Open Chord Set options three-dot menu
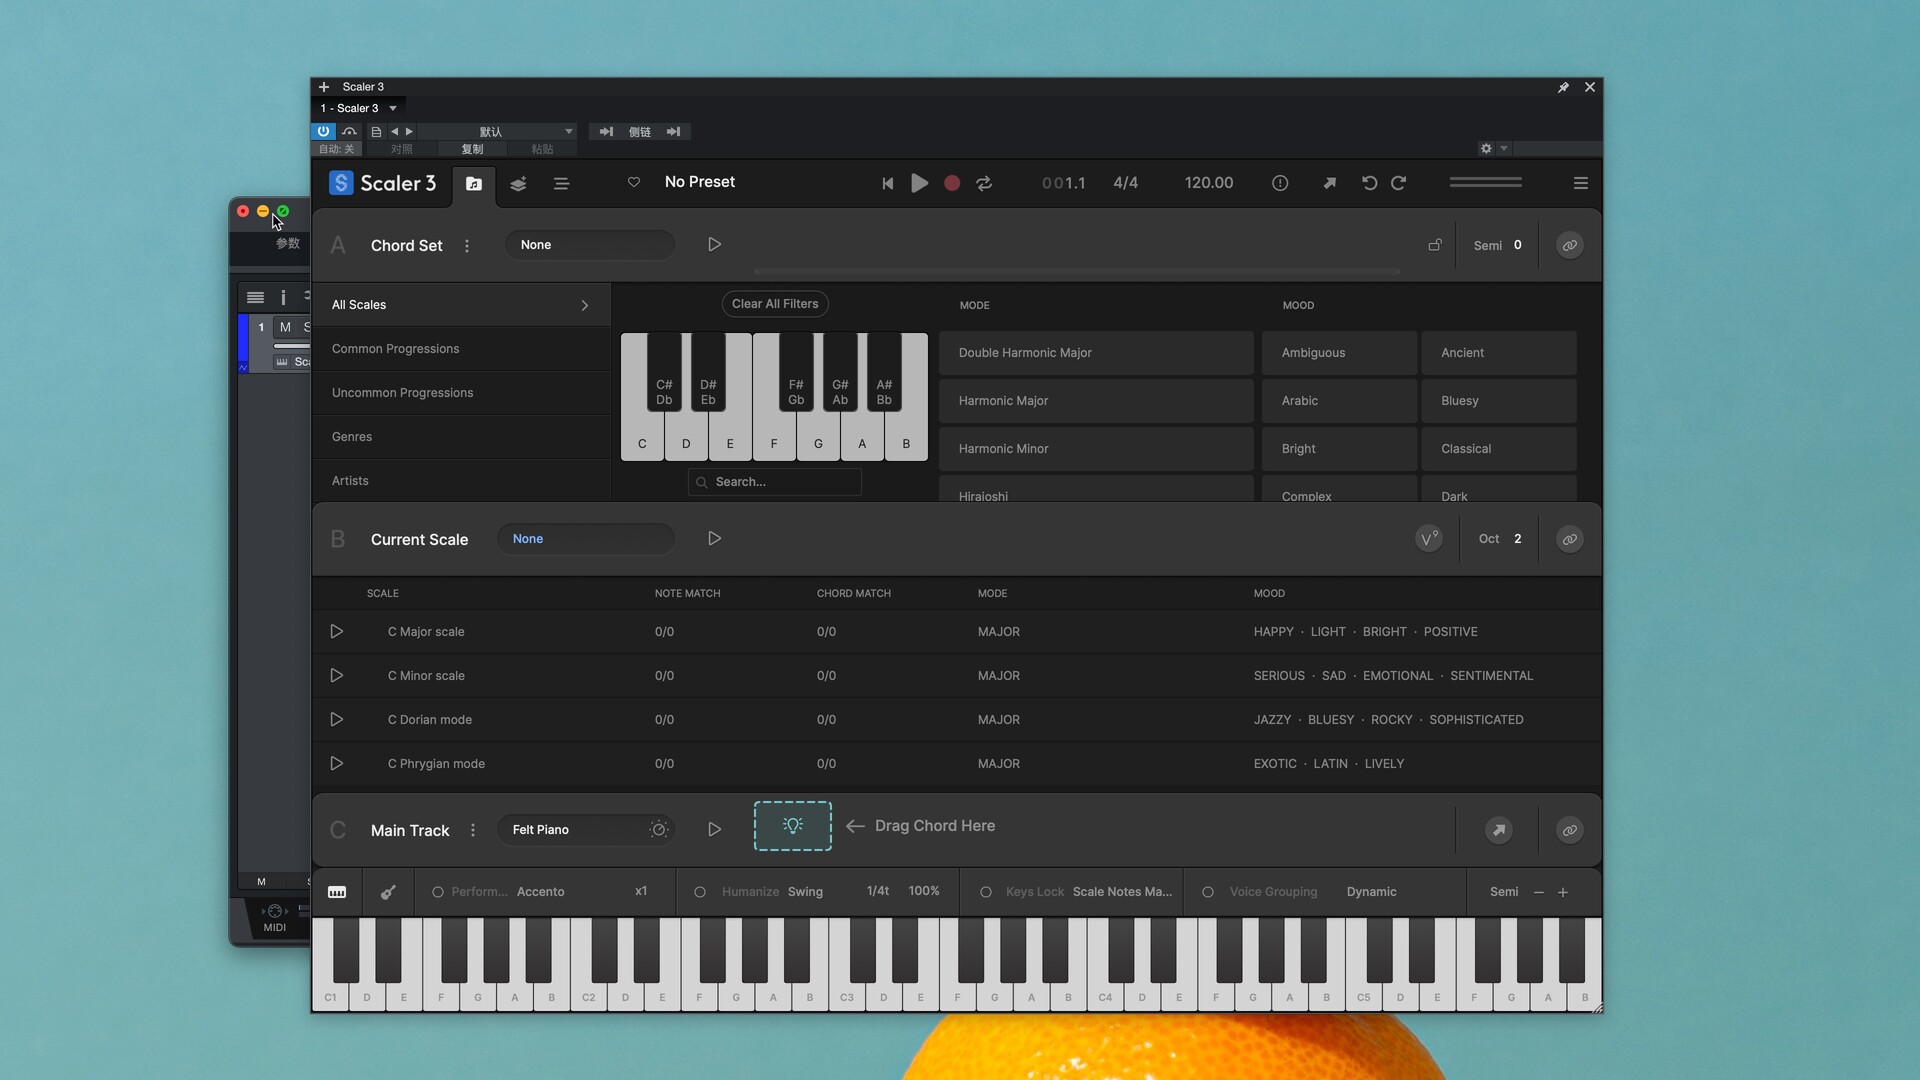 click(467, 246)
